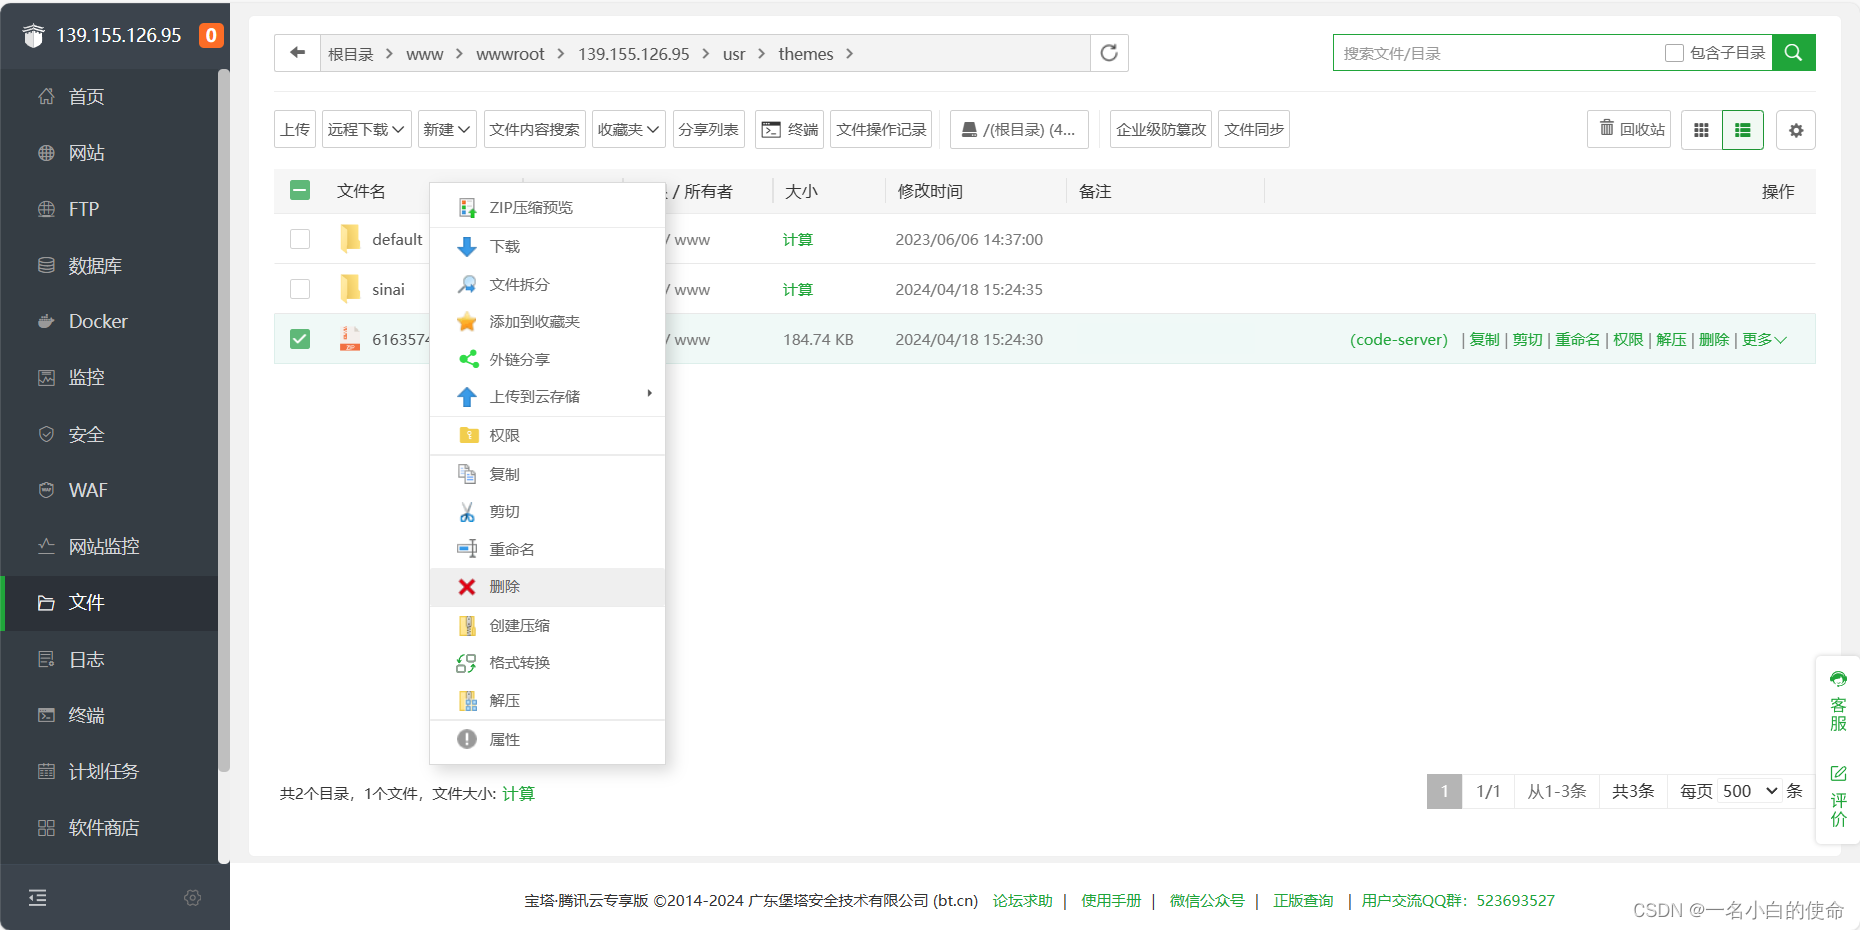1860x930 pixels.
Task: Click the 企业级防篡改 button
Action: tap(1161, 129)
